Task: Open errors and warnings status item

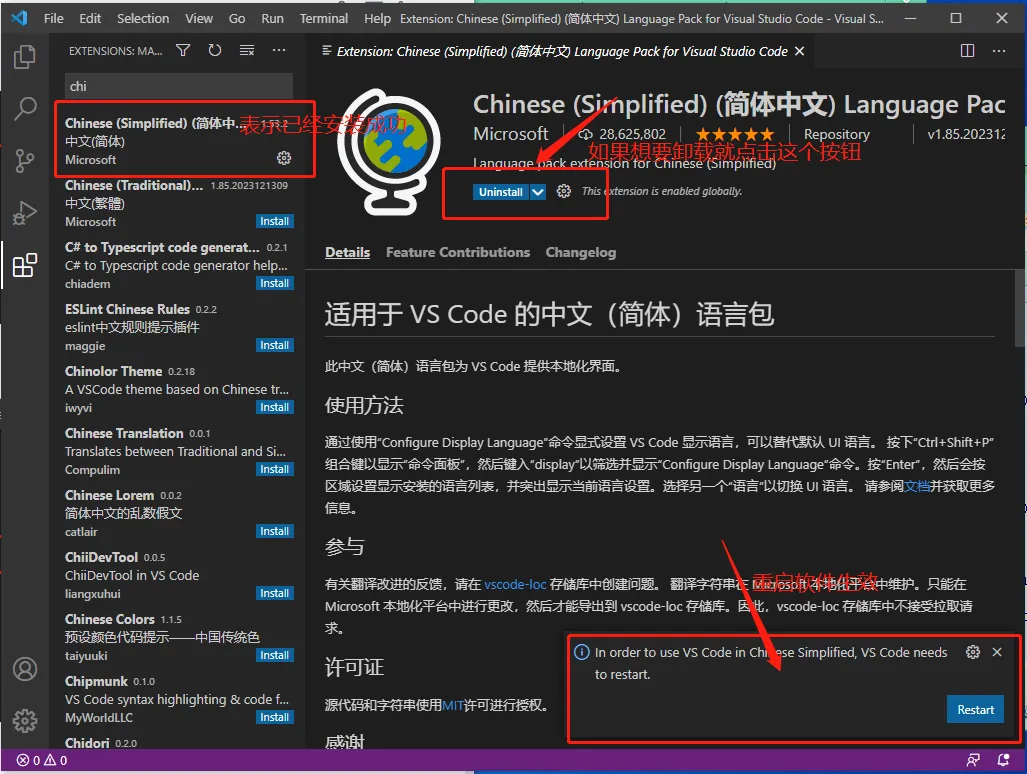Action: tap(42, 760)
